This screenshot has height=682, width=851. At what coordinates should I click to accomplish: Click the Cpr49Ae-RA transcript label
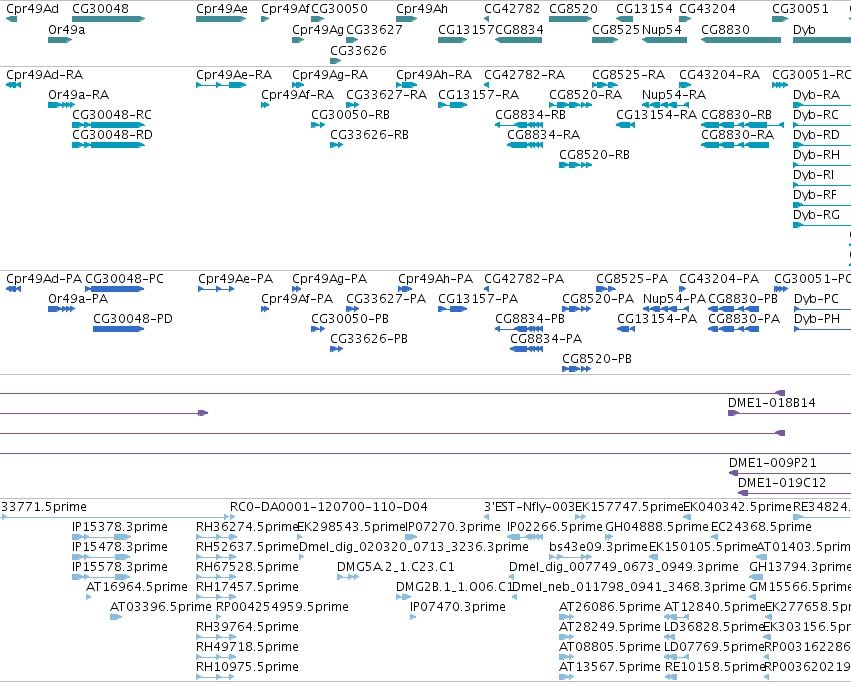click(x=234, y=74)
